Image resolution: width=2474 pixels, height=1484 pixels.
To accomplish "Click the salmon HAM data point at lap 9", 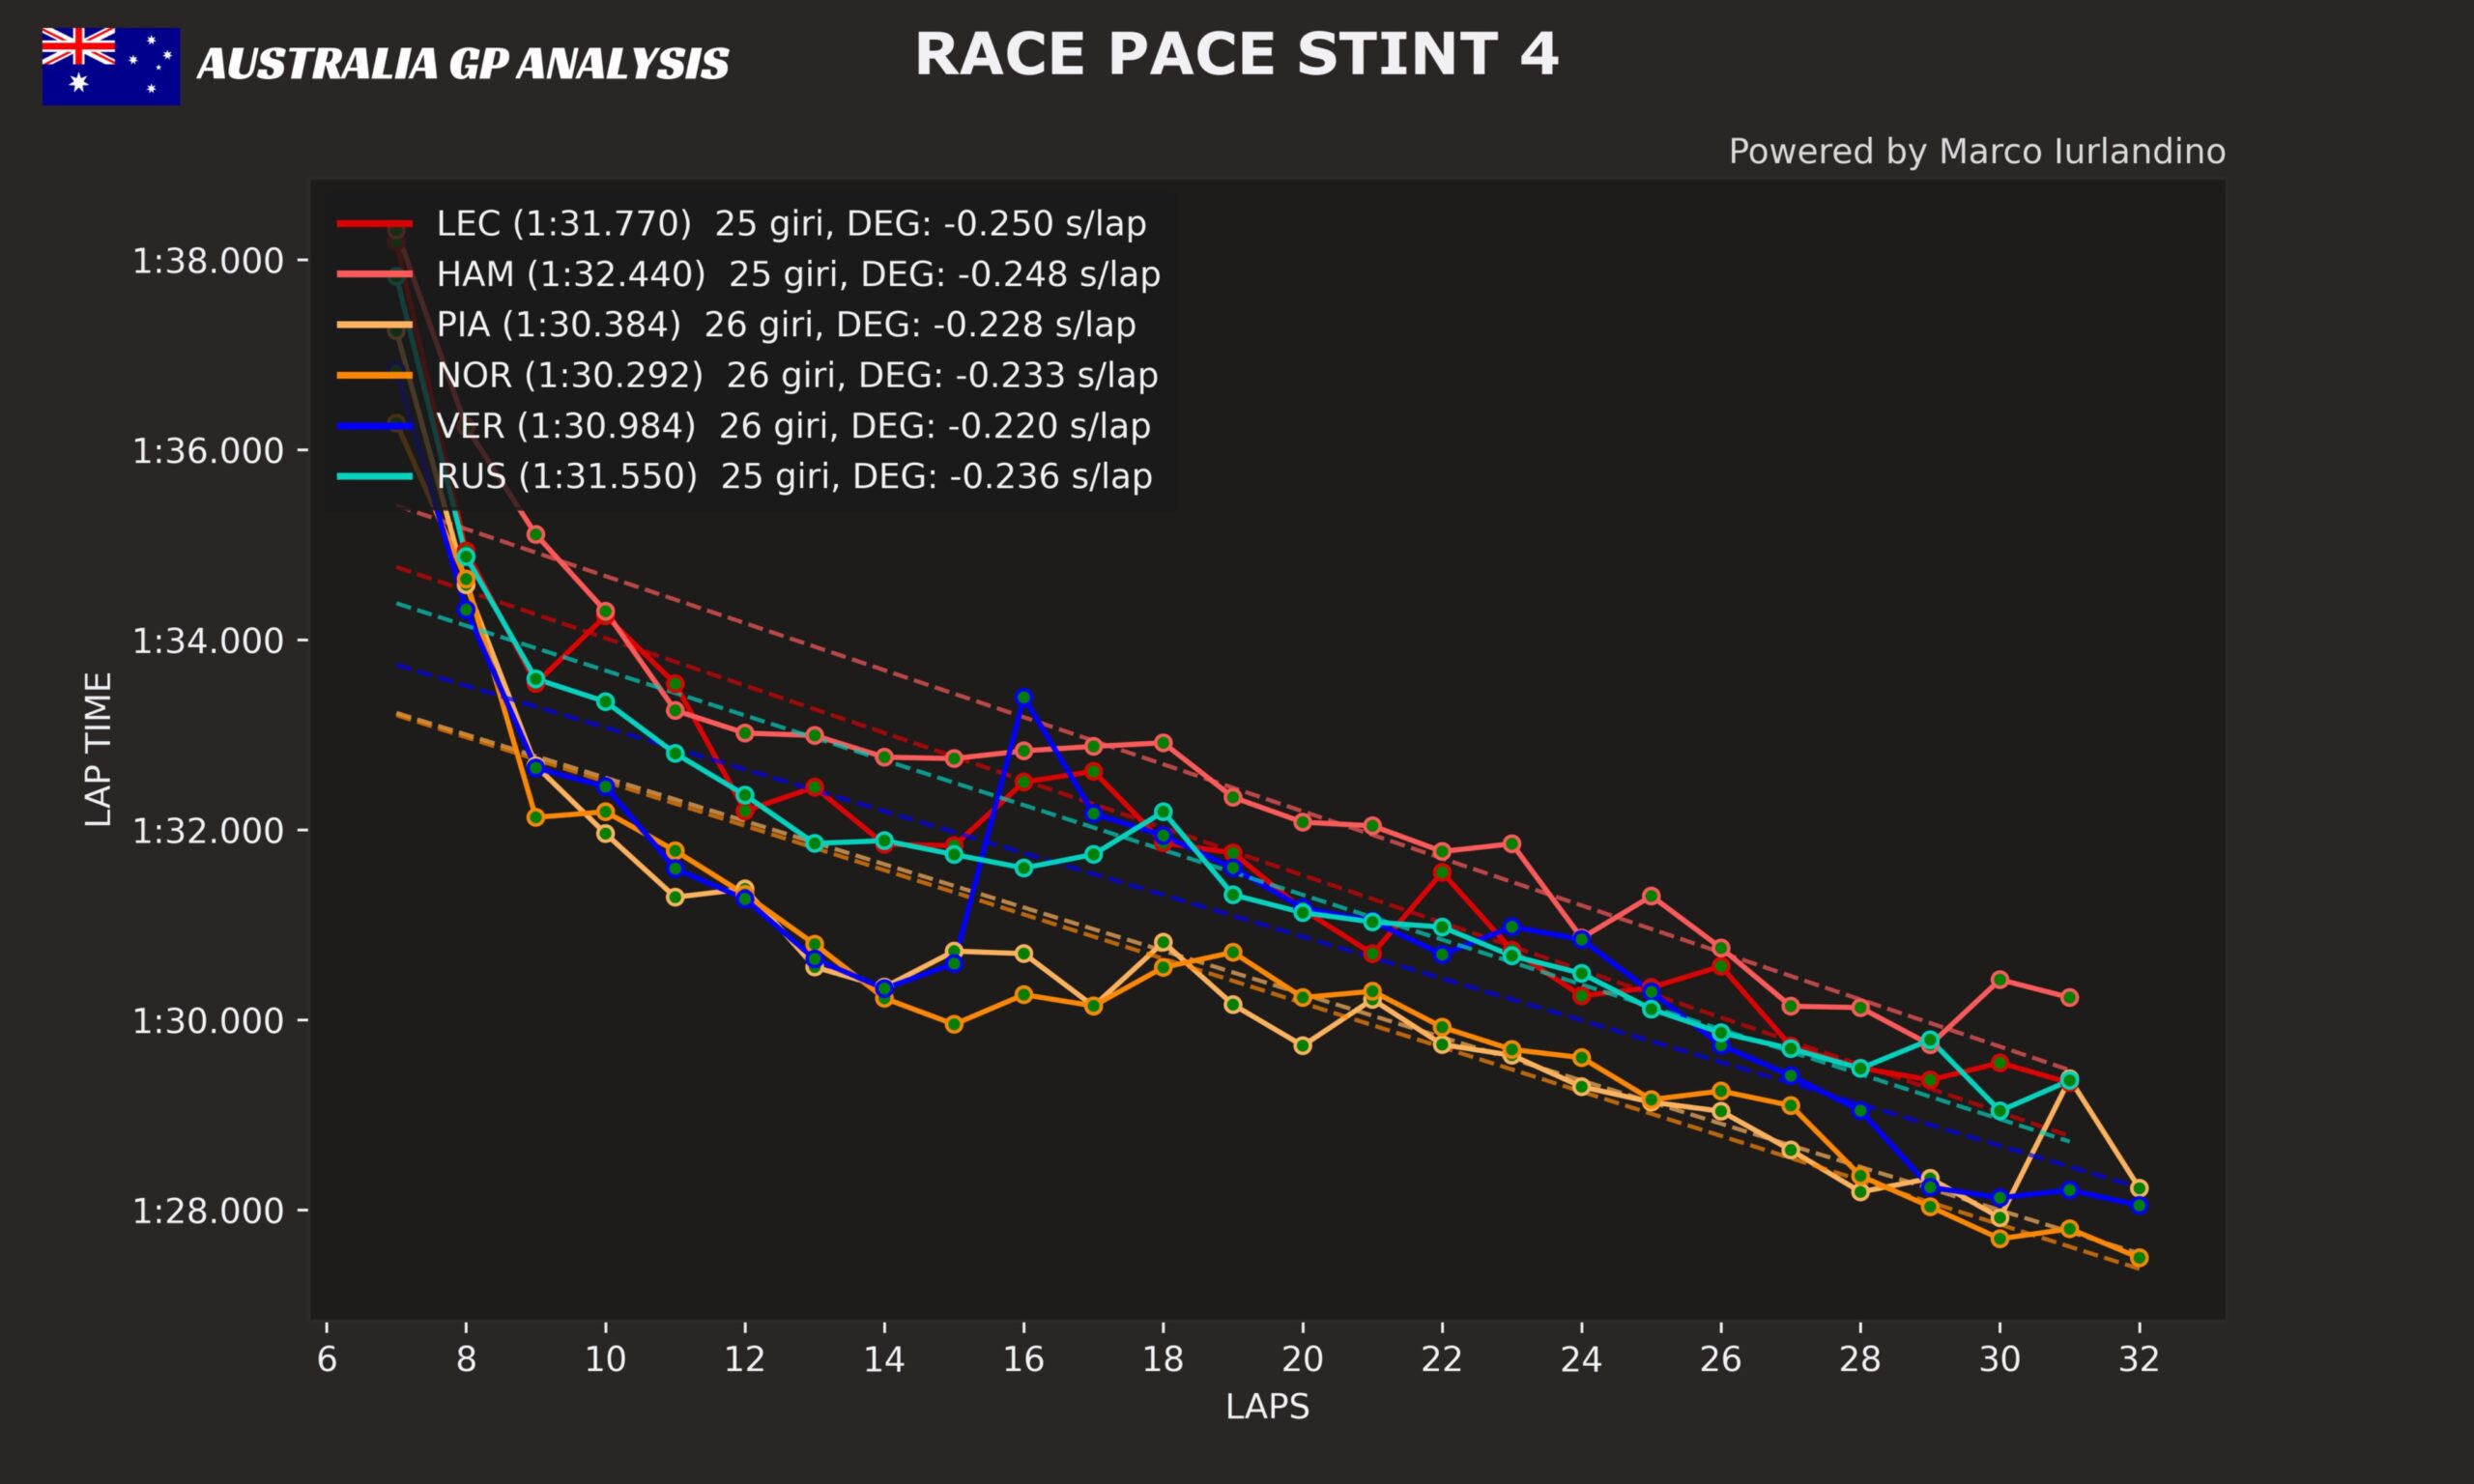I will tap(535, 534).
